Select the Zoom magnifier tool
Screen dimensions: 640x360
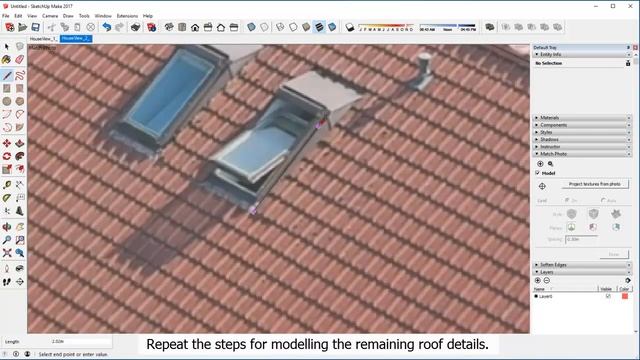[7, 240]
